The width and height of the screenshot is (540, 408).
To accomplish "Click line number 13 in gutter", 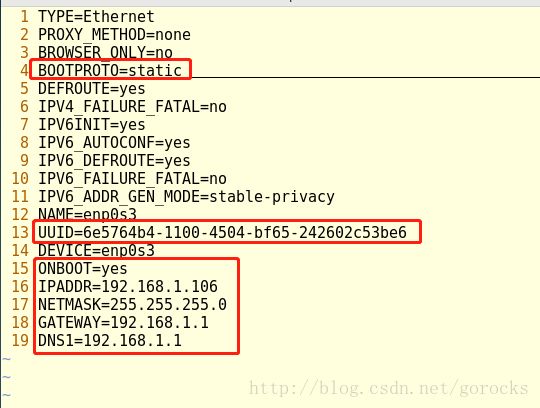I will point(20,232).
